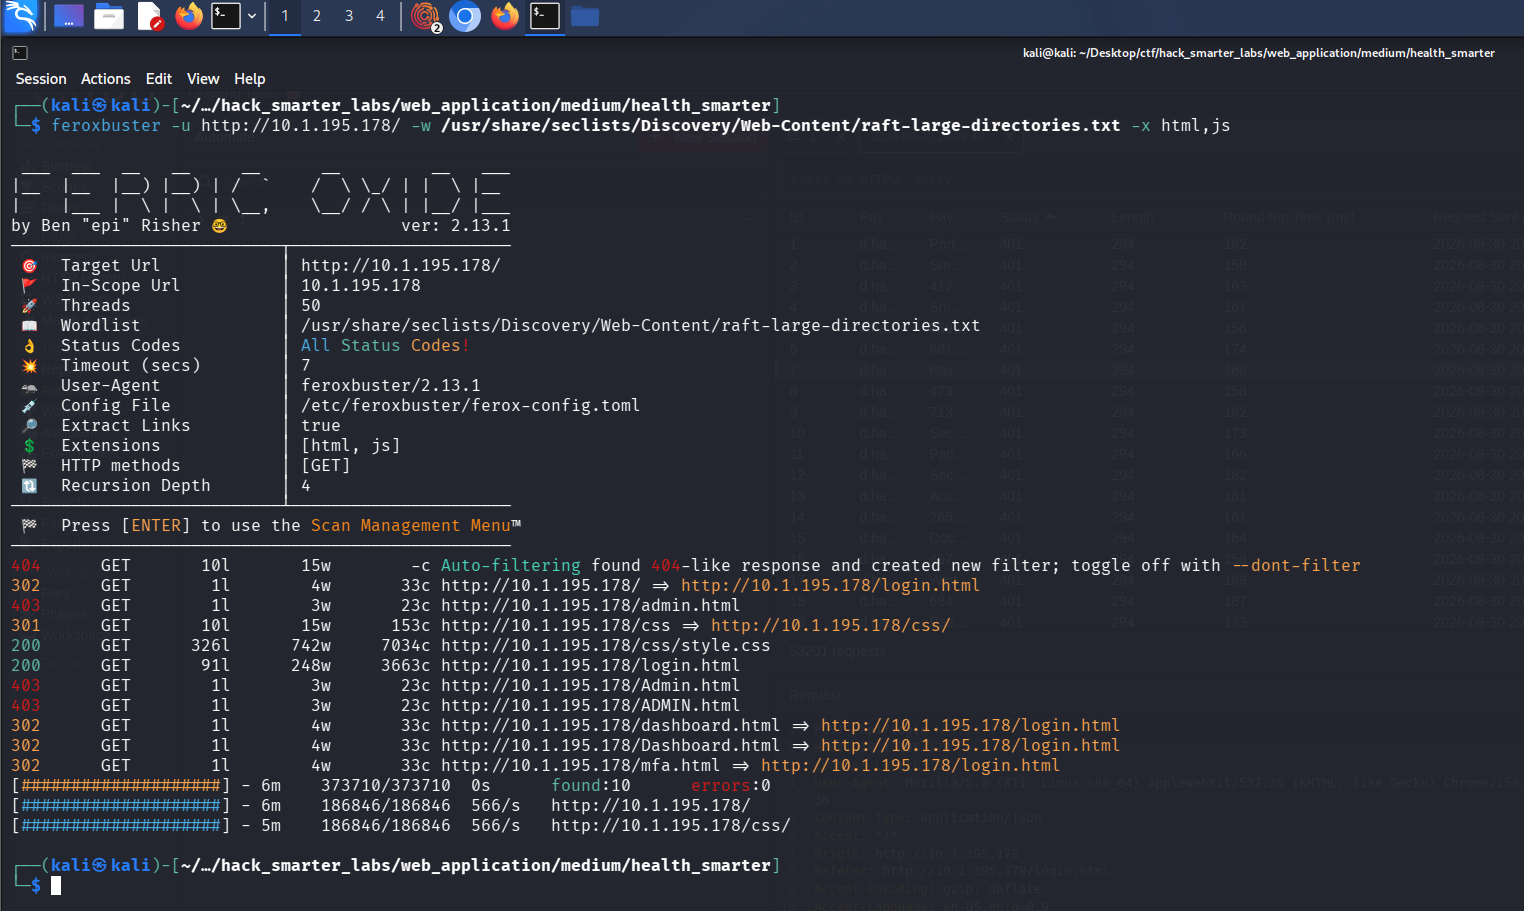This screenshot has width=1524, height=911.
Task: Click the 'found:10' scan result text
Action: click(x=591, y=785)
